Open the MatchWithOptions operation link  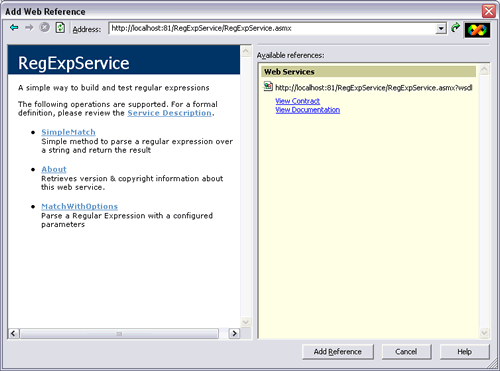80,206
